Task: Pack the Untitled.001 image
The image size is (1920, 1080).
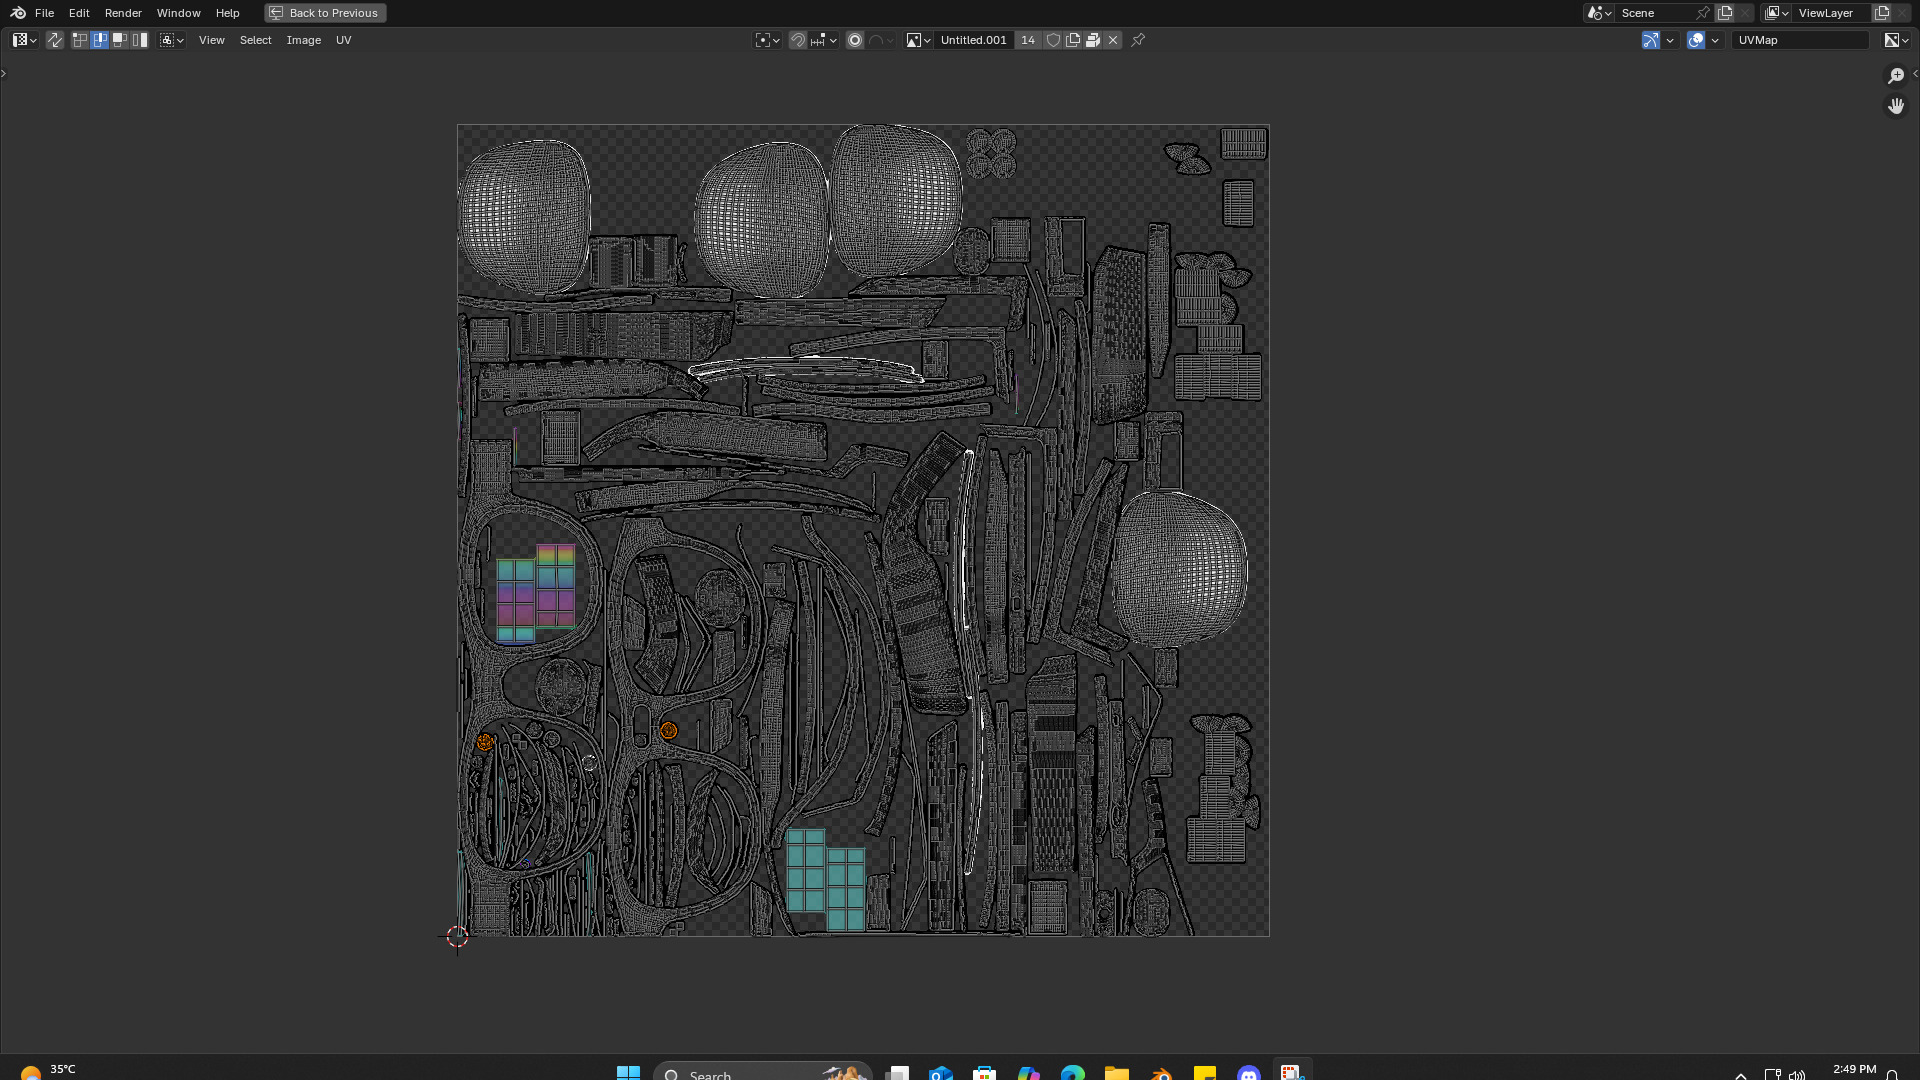Action: [x=1093, y=40]
